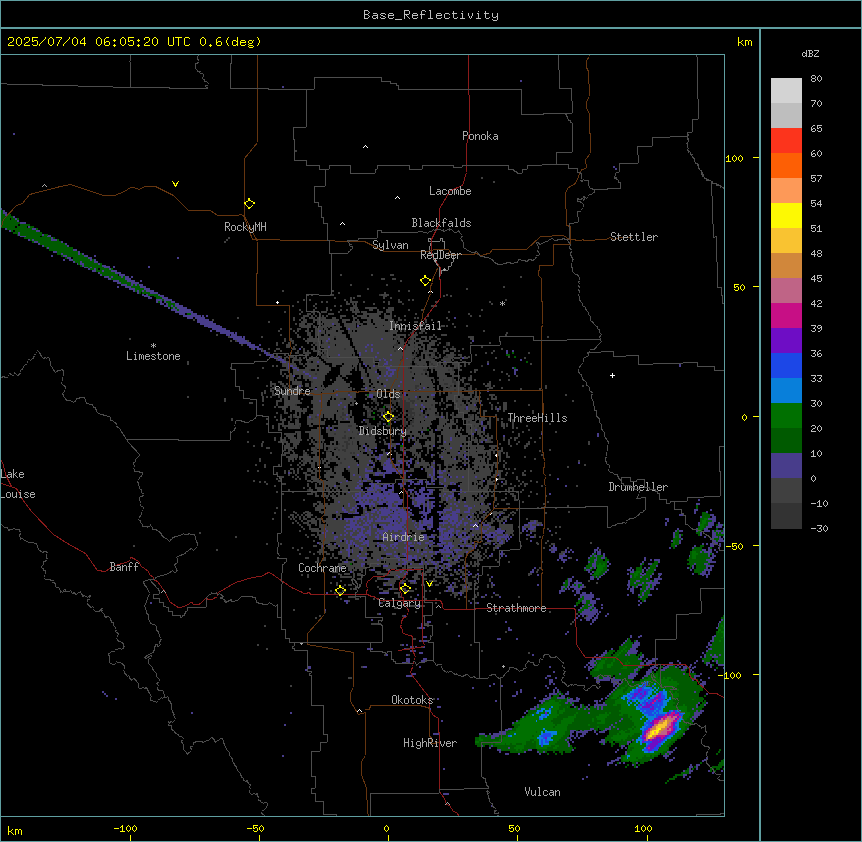Click the Cochrane city label
Viewport: 862px width, 842px height.
[x=322, y=568]
